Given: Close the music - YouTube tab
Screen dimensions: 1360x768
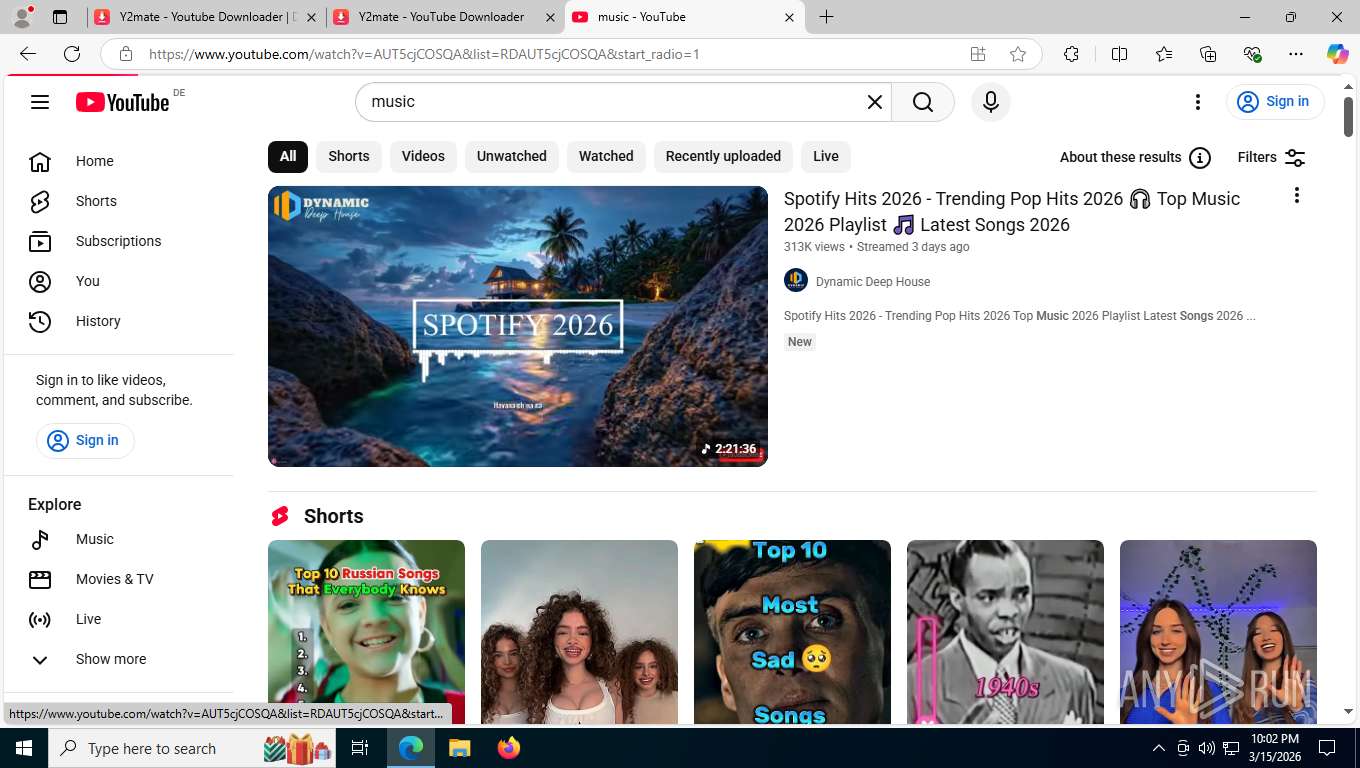Looking at the screenshot, I should 789,17.
